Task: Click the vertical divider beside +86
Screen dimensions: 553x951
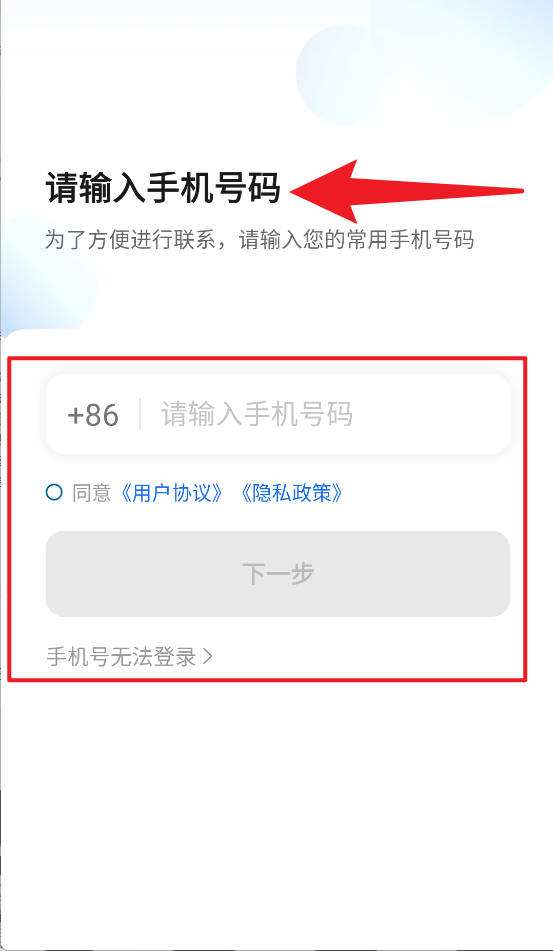Action: coord(140,414)
